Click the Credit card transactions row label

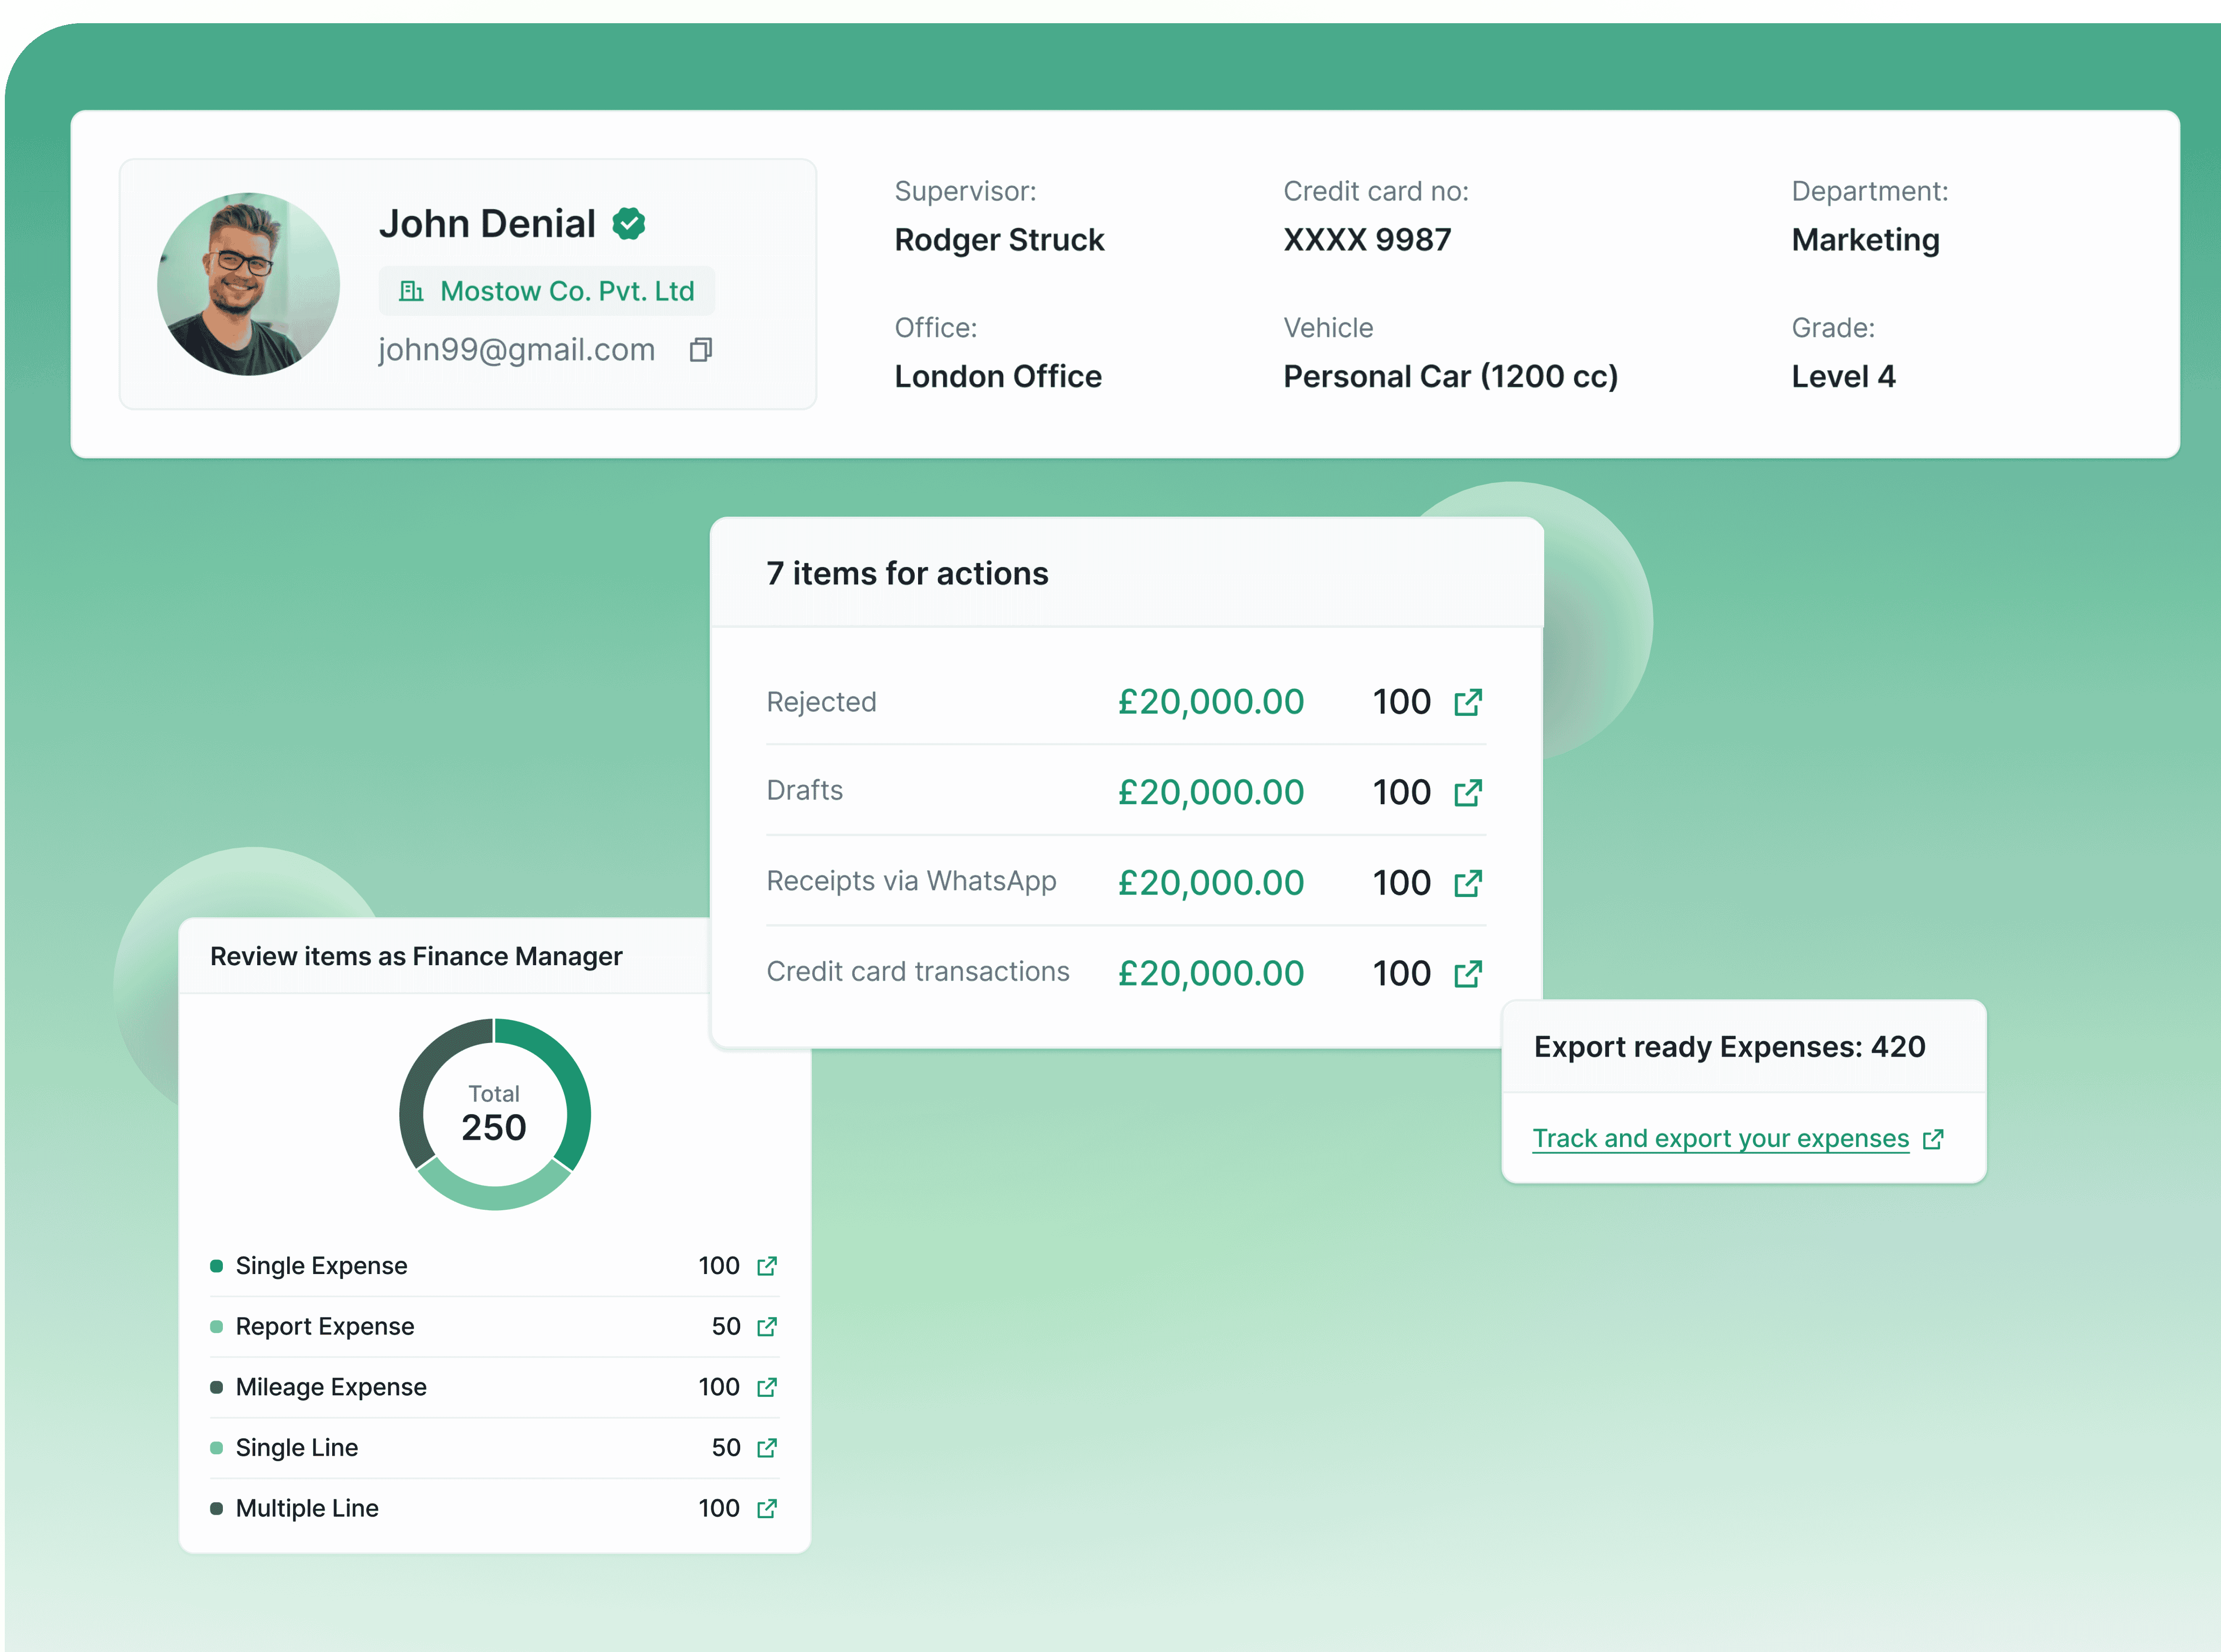918,972
